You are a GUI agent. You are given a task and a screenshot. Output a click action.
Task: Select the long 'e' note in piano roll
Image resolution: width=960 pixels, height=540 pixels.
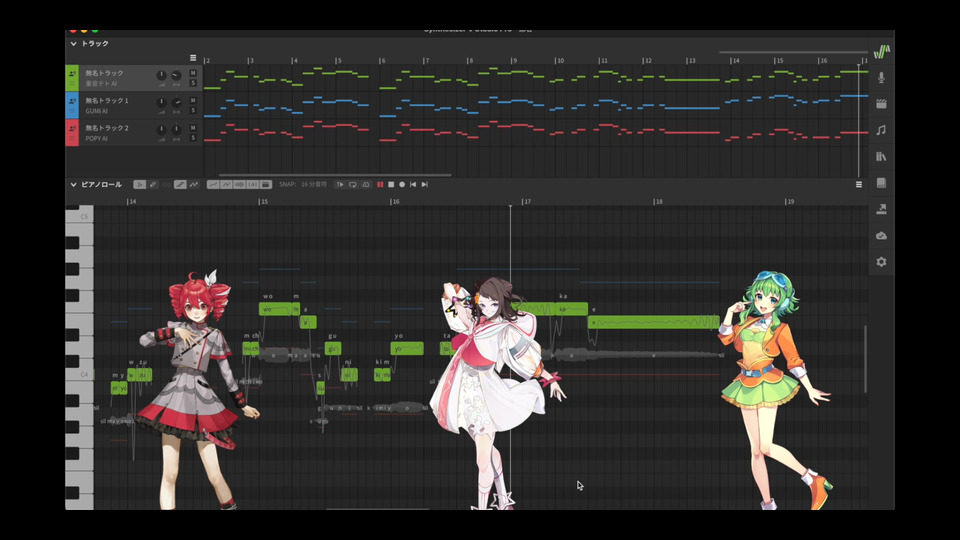[x=654, y=322]
